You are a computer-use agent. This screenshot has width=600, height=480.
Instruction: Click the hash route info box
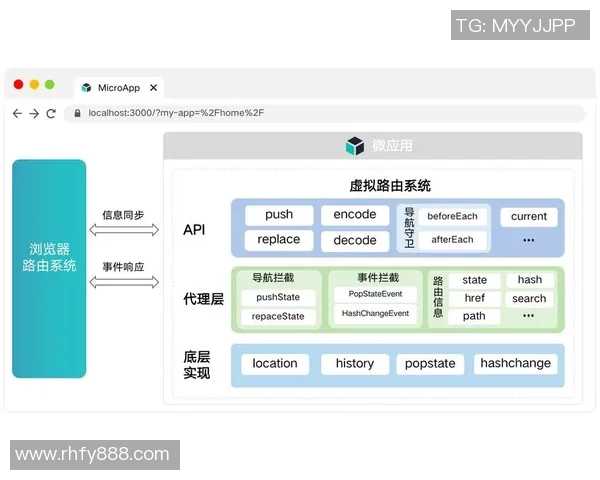pyautogui.click(x=530, y=280)
